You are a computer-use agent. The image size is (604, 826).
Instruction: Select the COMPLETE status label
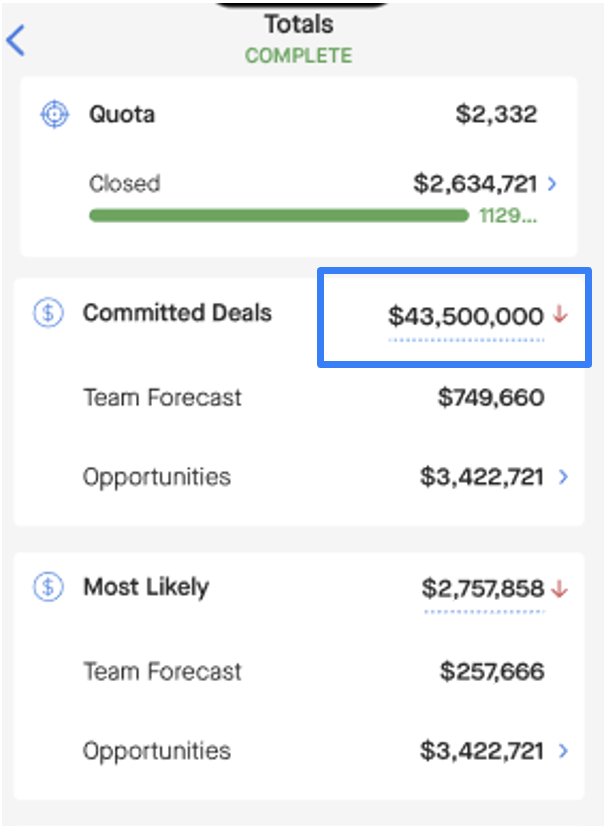(x=299, y=56)
